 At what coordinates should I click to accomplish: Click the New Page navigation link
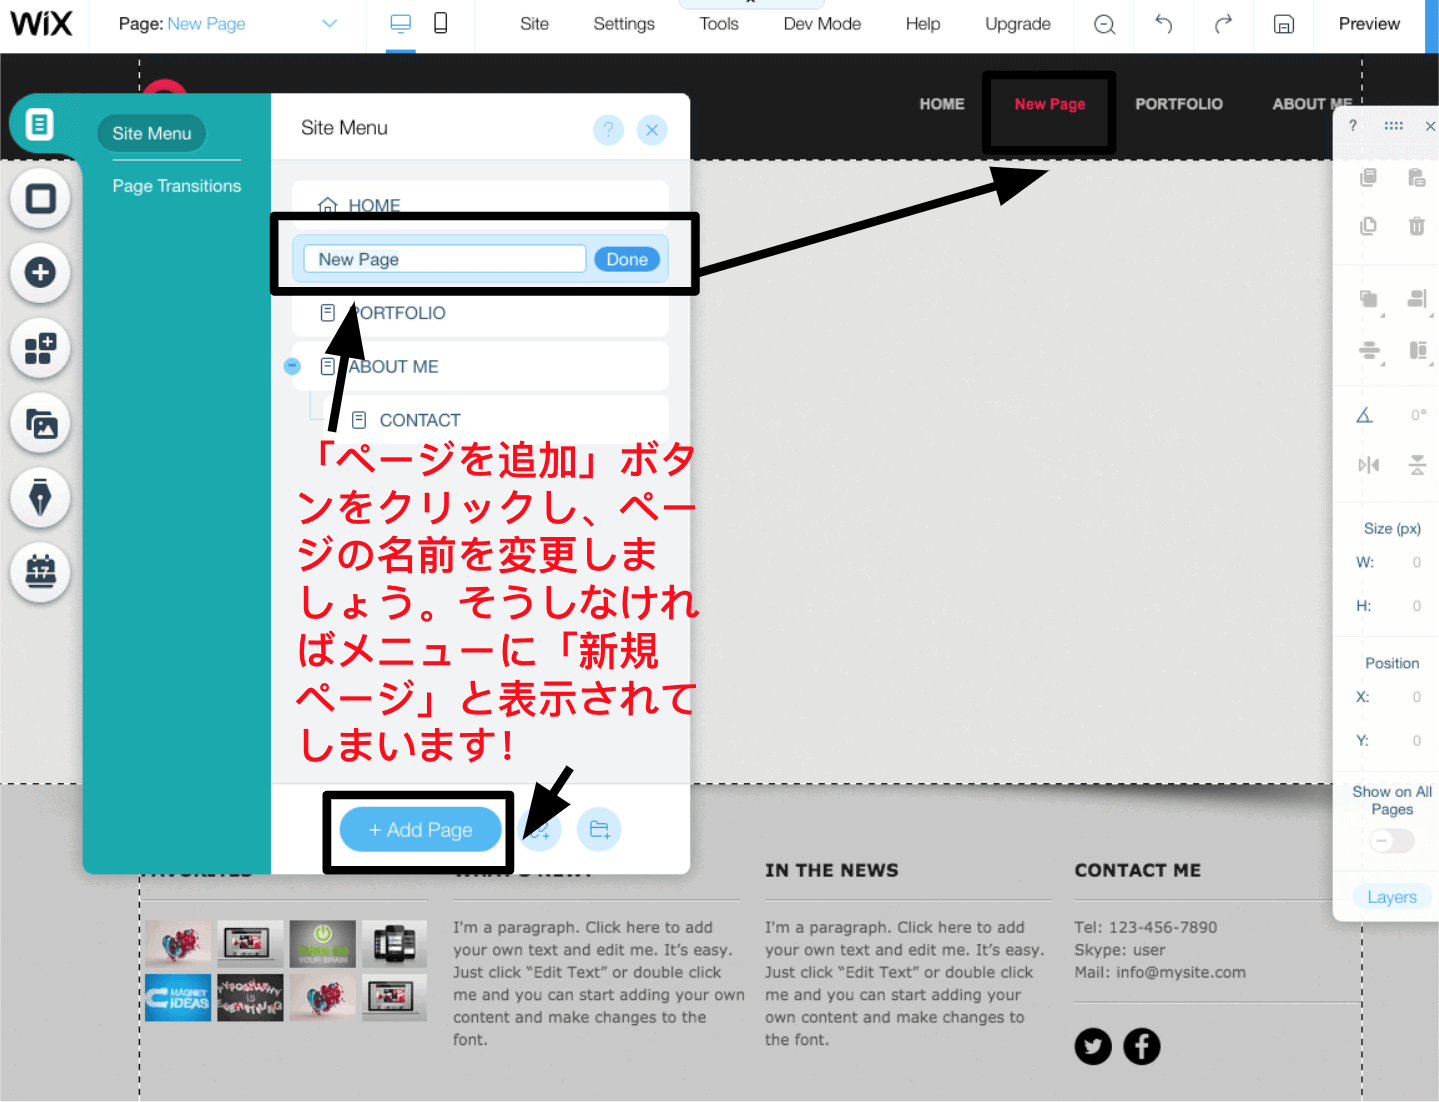tap(1050, 104)
